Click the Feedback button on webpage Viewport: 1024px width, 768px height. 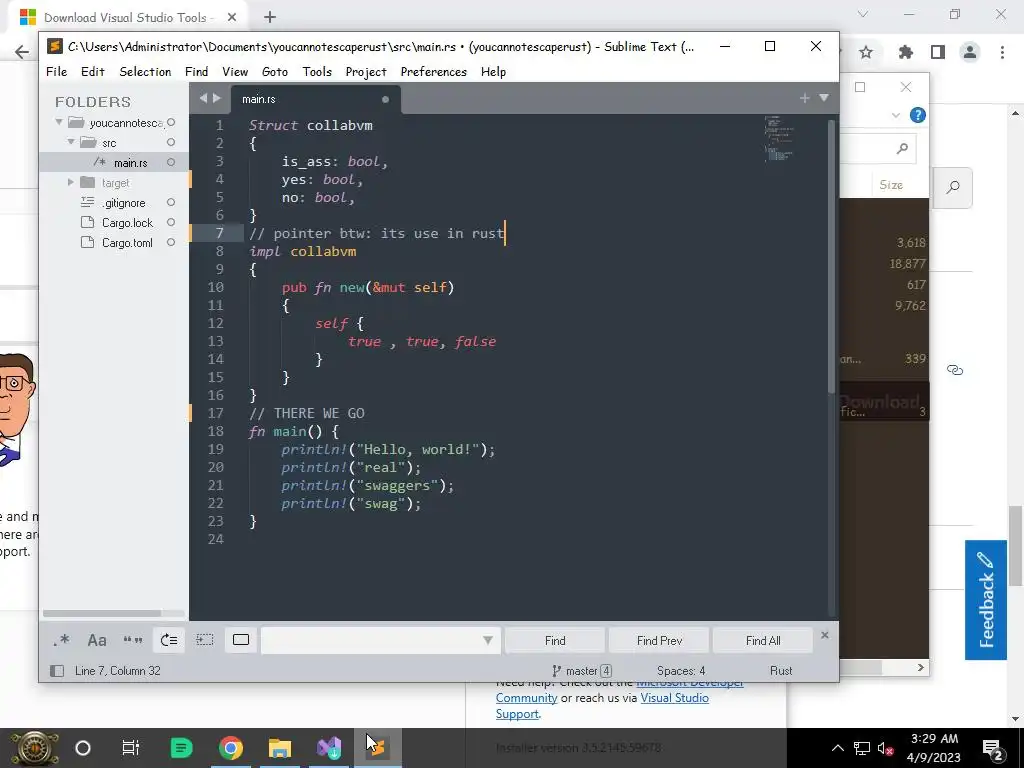(x=985, y=600)
